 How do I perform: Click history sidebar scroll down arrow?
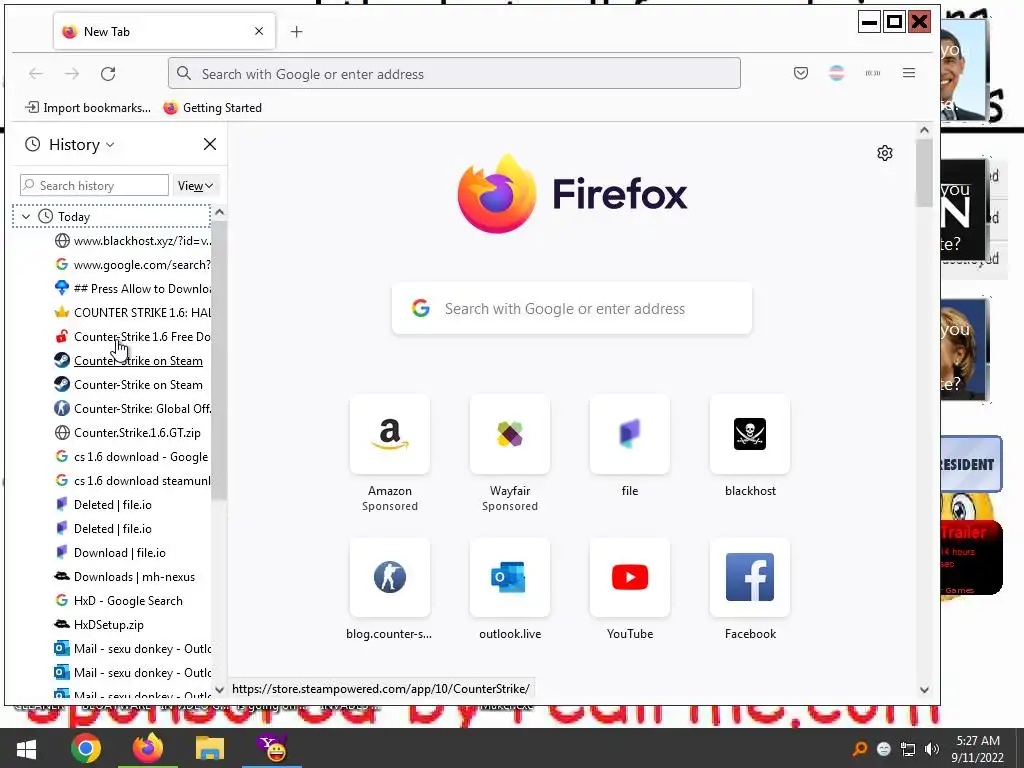pos(219,689)
